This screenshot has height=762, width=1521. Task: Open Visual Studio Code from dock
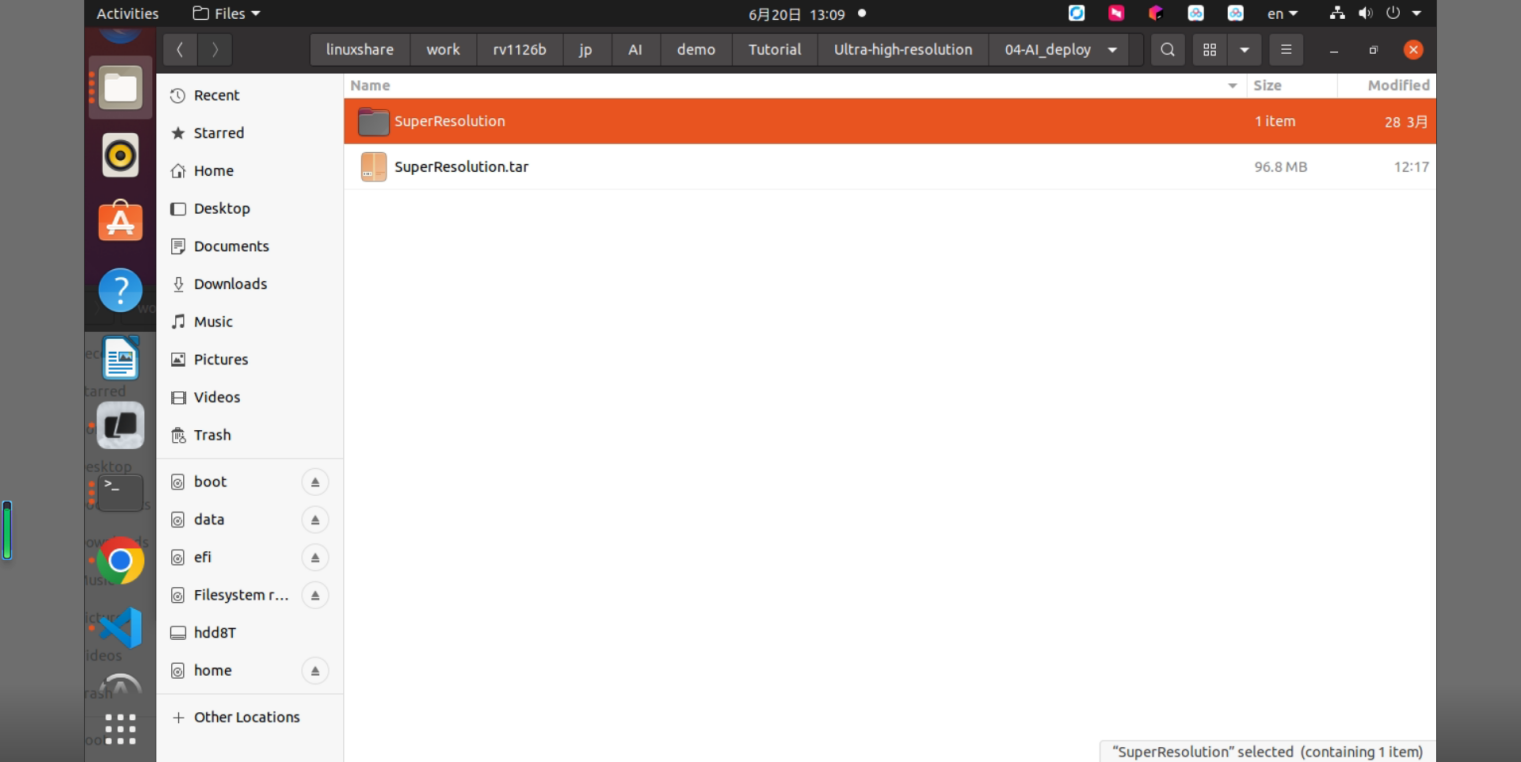[x=120, y=628]
